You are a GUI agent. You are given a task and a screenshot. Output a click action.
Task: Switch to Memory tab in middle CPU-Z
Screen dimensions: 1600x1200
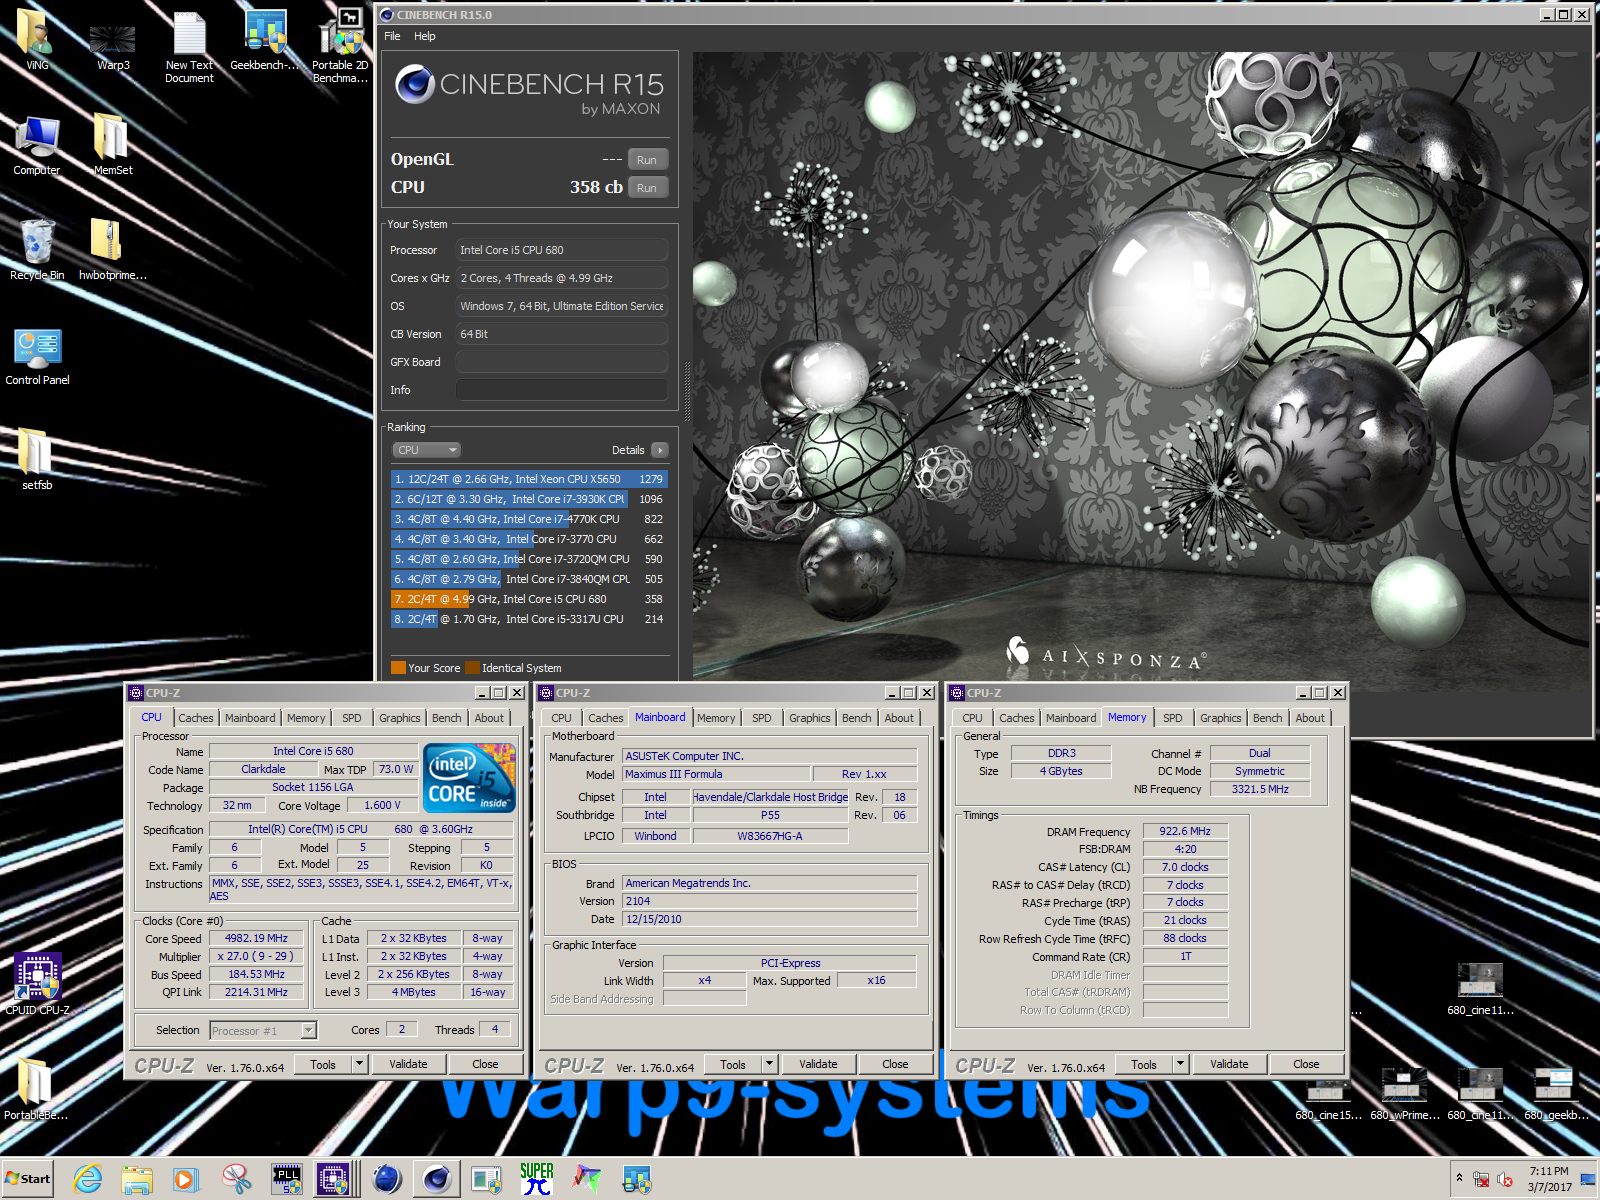click(716, 718)
